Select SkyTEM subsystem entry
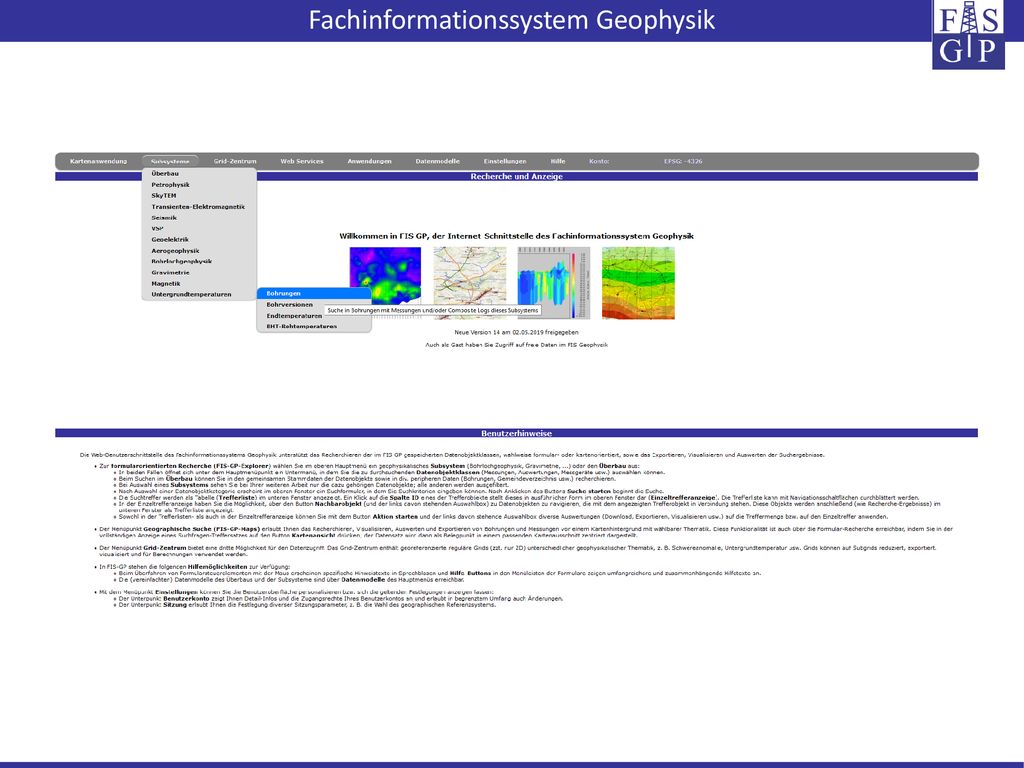The height and width of the screenshot is (768, 1024). (199, 195)
